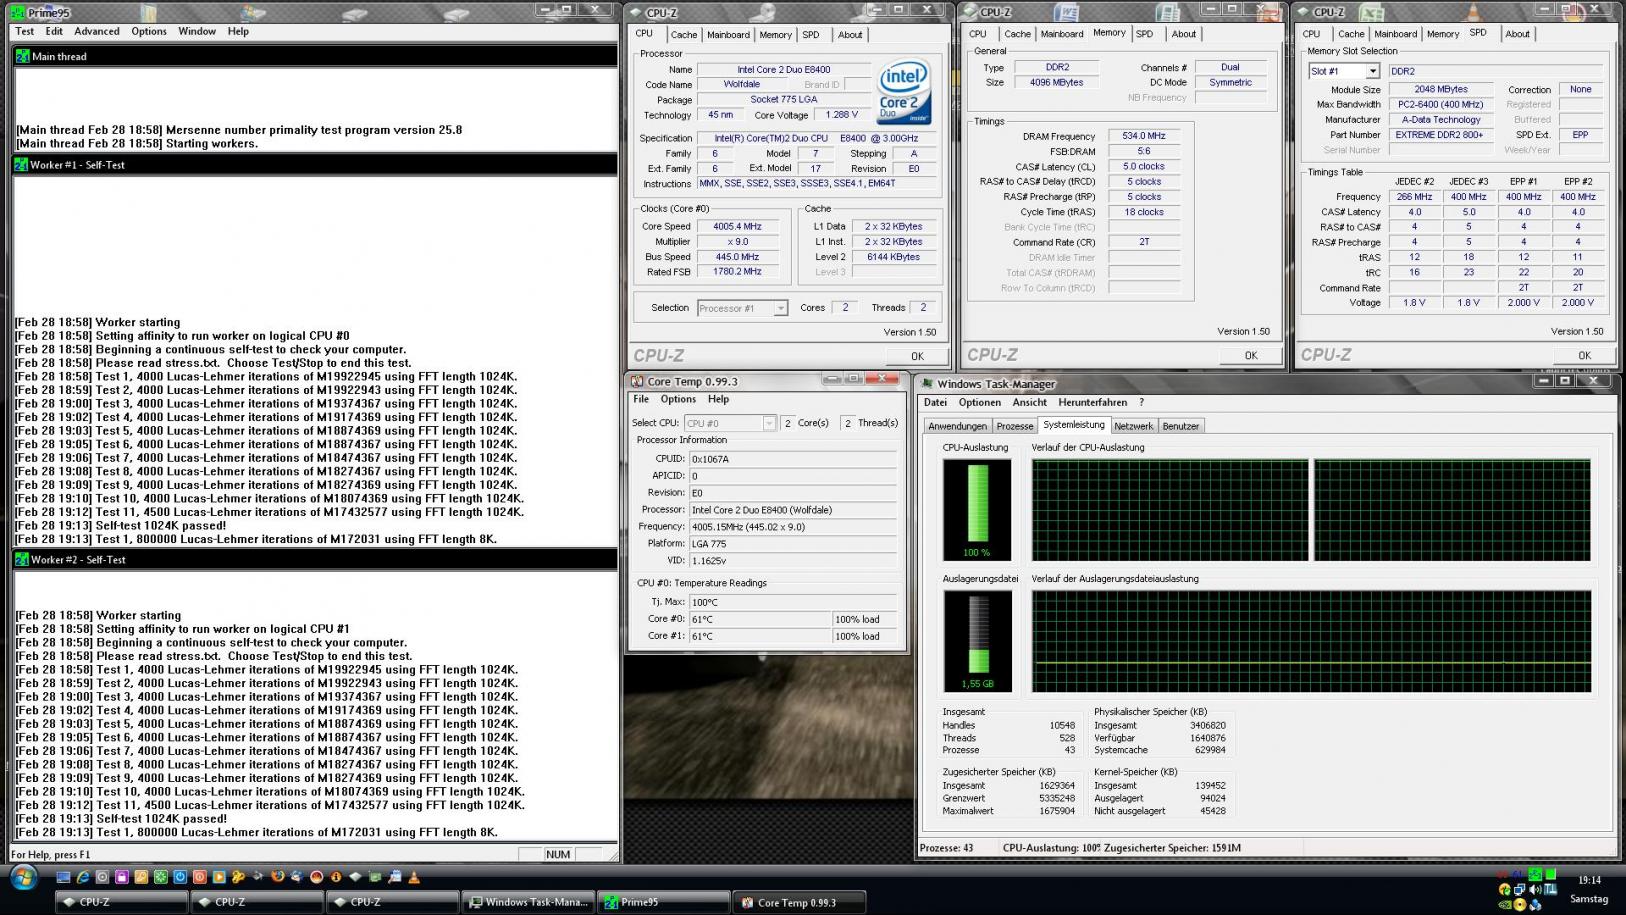Image resolution: width=1626 pixels, height=915 pixels.
Task: Open the Select CPU #0 dropdown in Core Temp
Action: pos(769,423)
